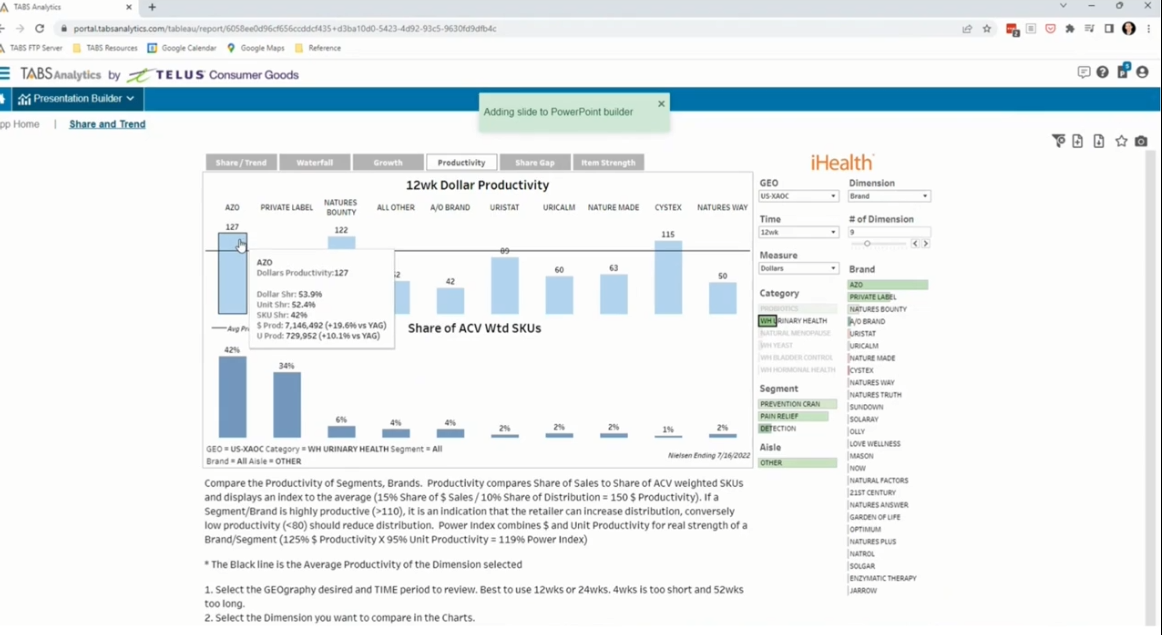The height and width of the screenshot is (635, 1162).
Task: Select the AZO bar in productivity chart
Action: coord(233,273)
